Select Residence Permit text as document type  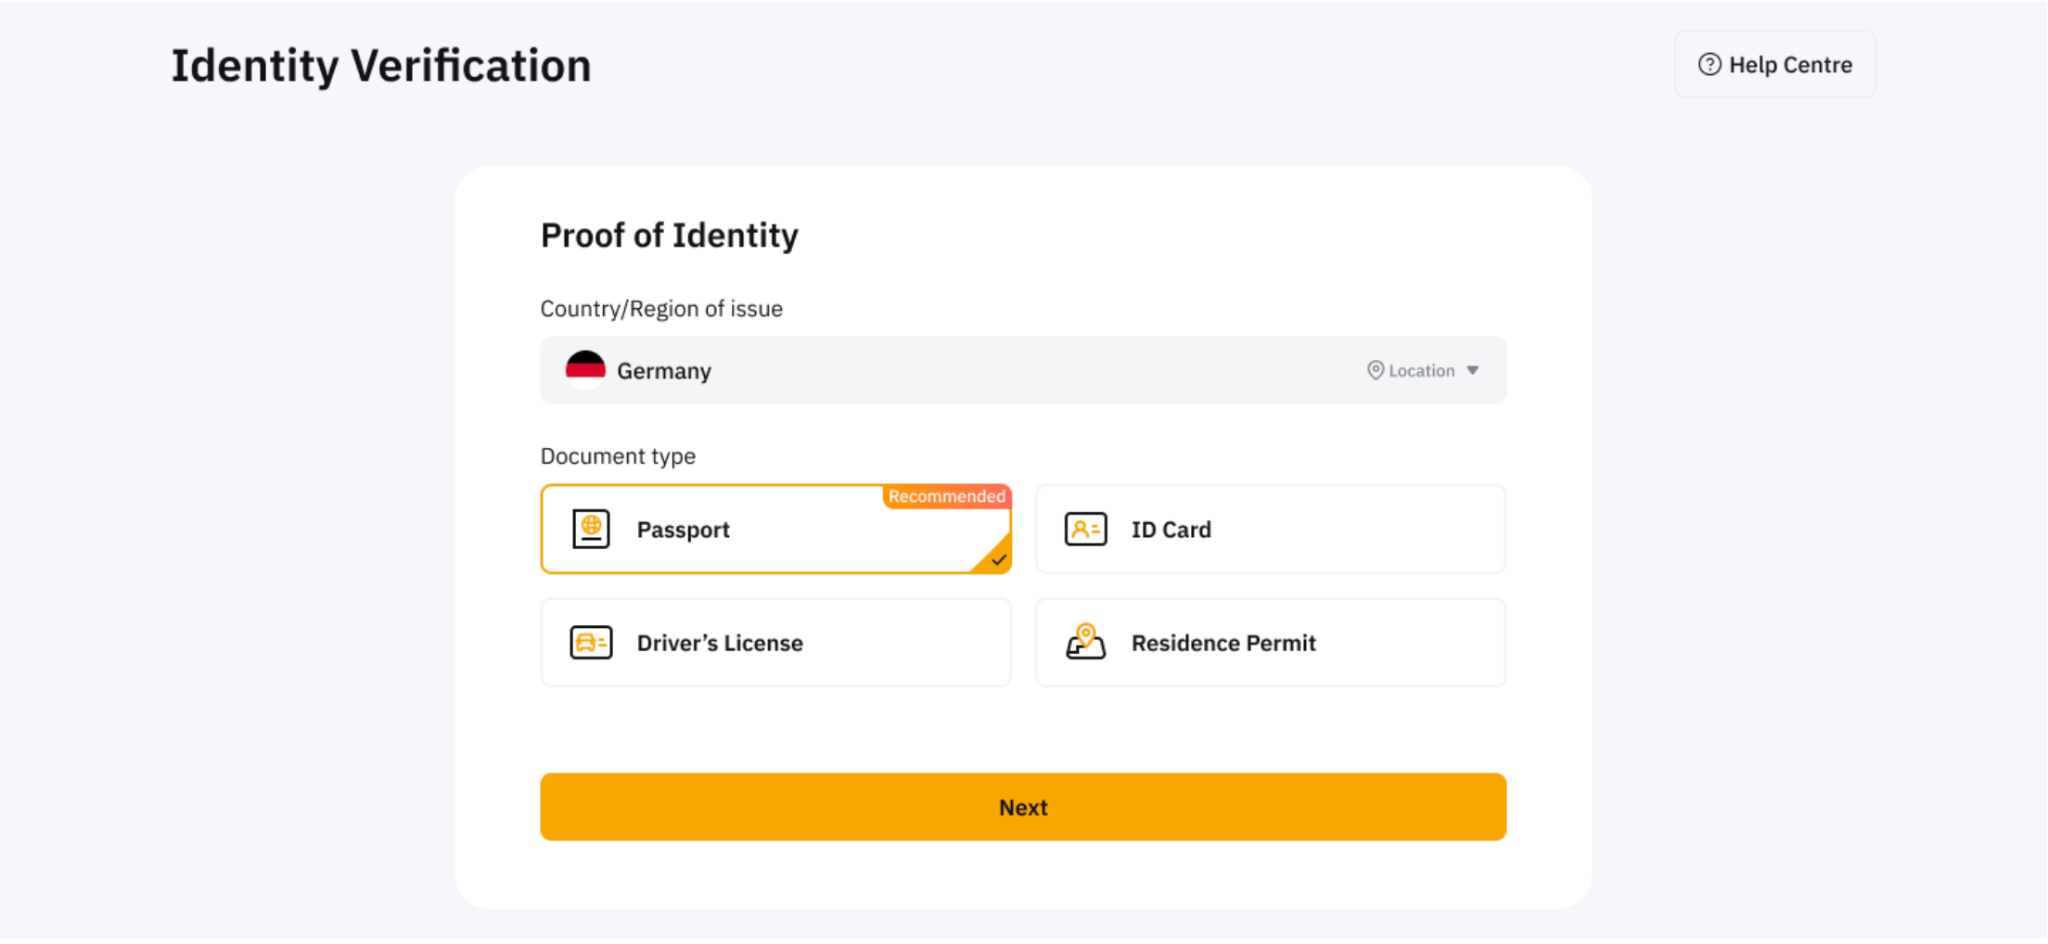click(1223, 643)
